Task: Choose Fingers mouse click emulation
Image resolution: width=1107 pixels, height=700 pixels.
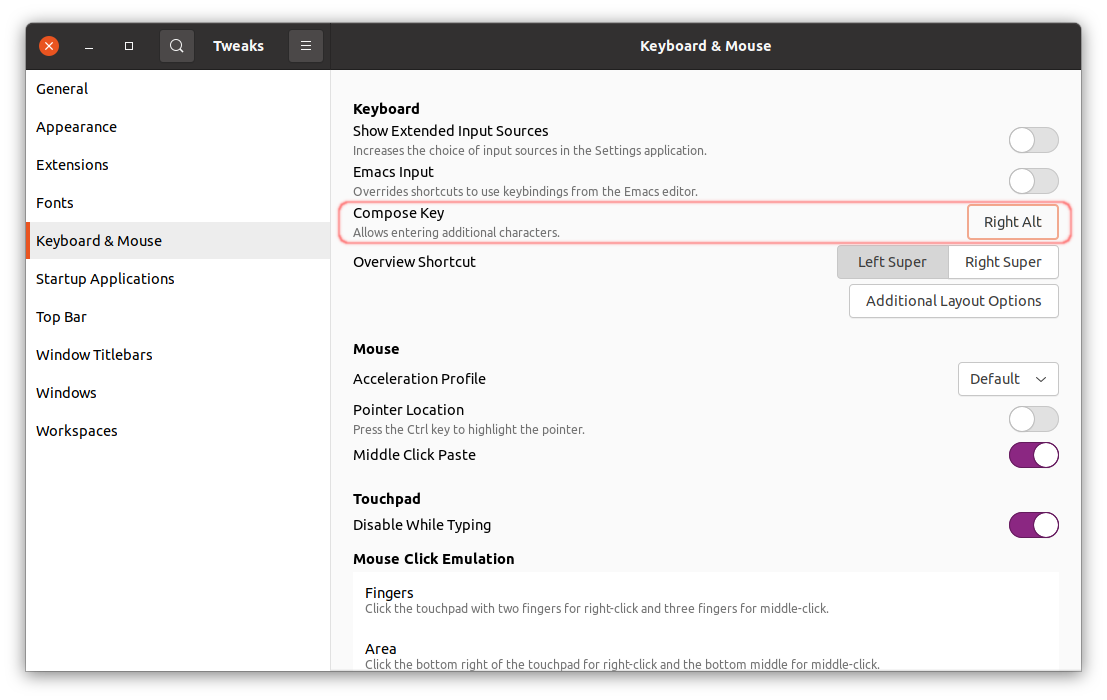Action: coord(706,600)
